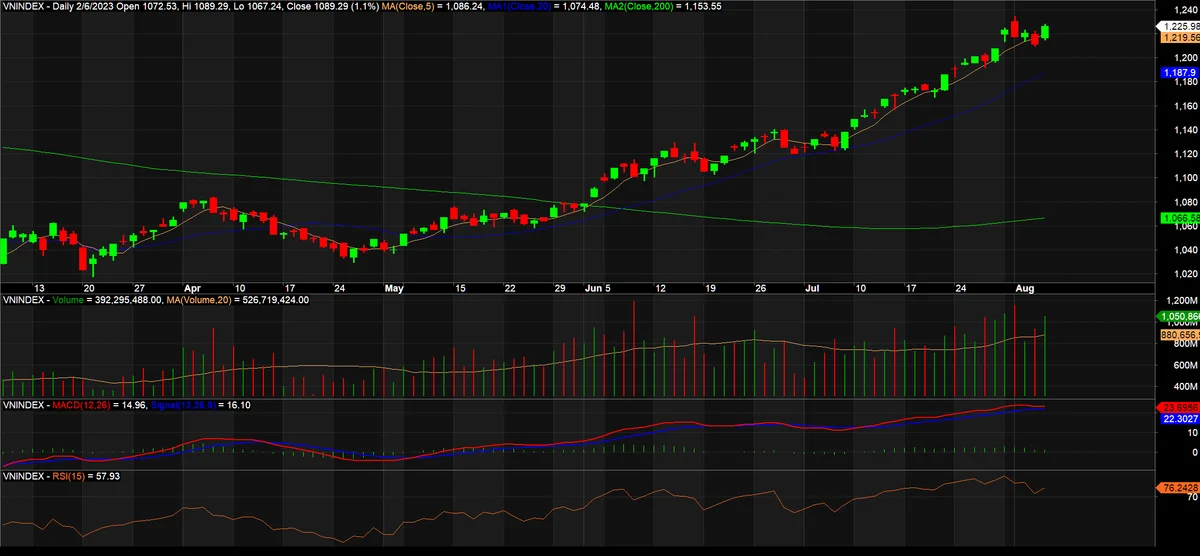Click the last green candlestick in August
The height and width of the screenshot is (556, 1200).
pos(1046,32)
